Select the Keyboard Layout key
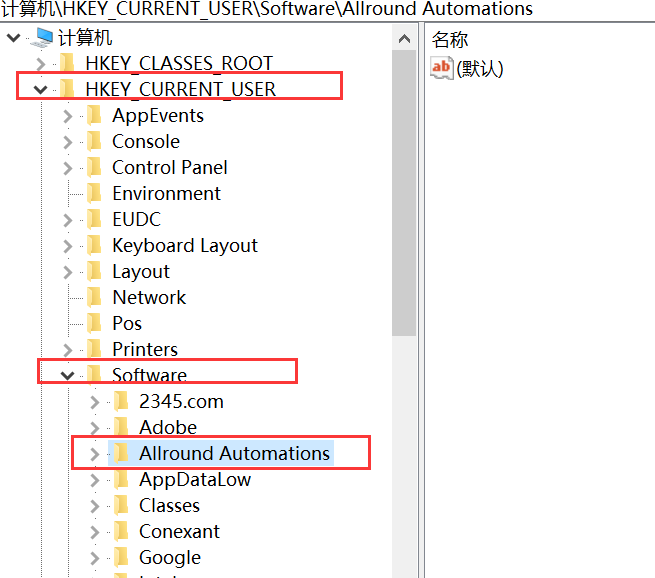 (x=184, y=245)
